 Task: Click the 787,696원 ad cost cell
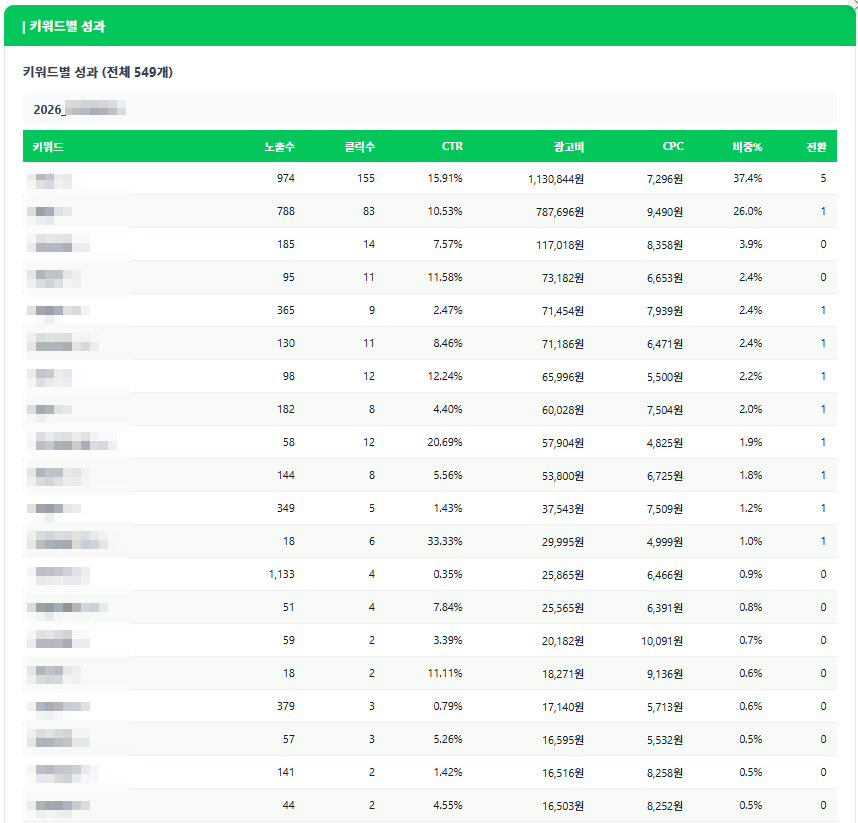pos(560,212)
